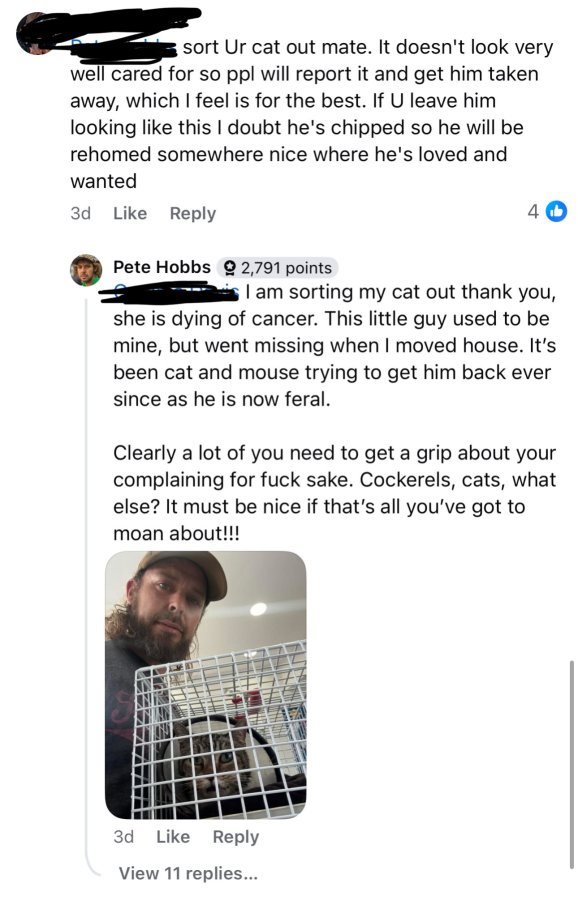Click the scrollbar on the right edge

572,765
